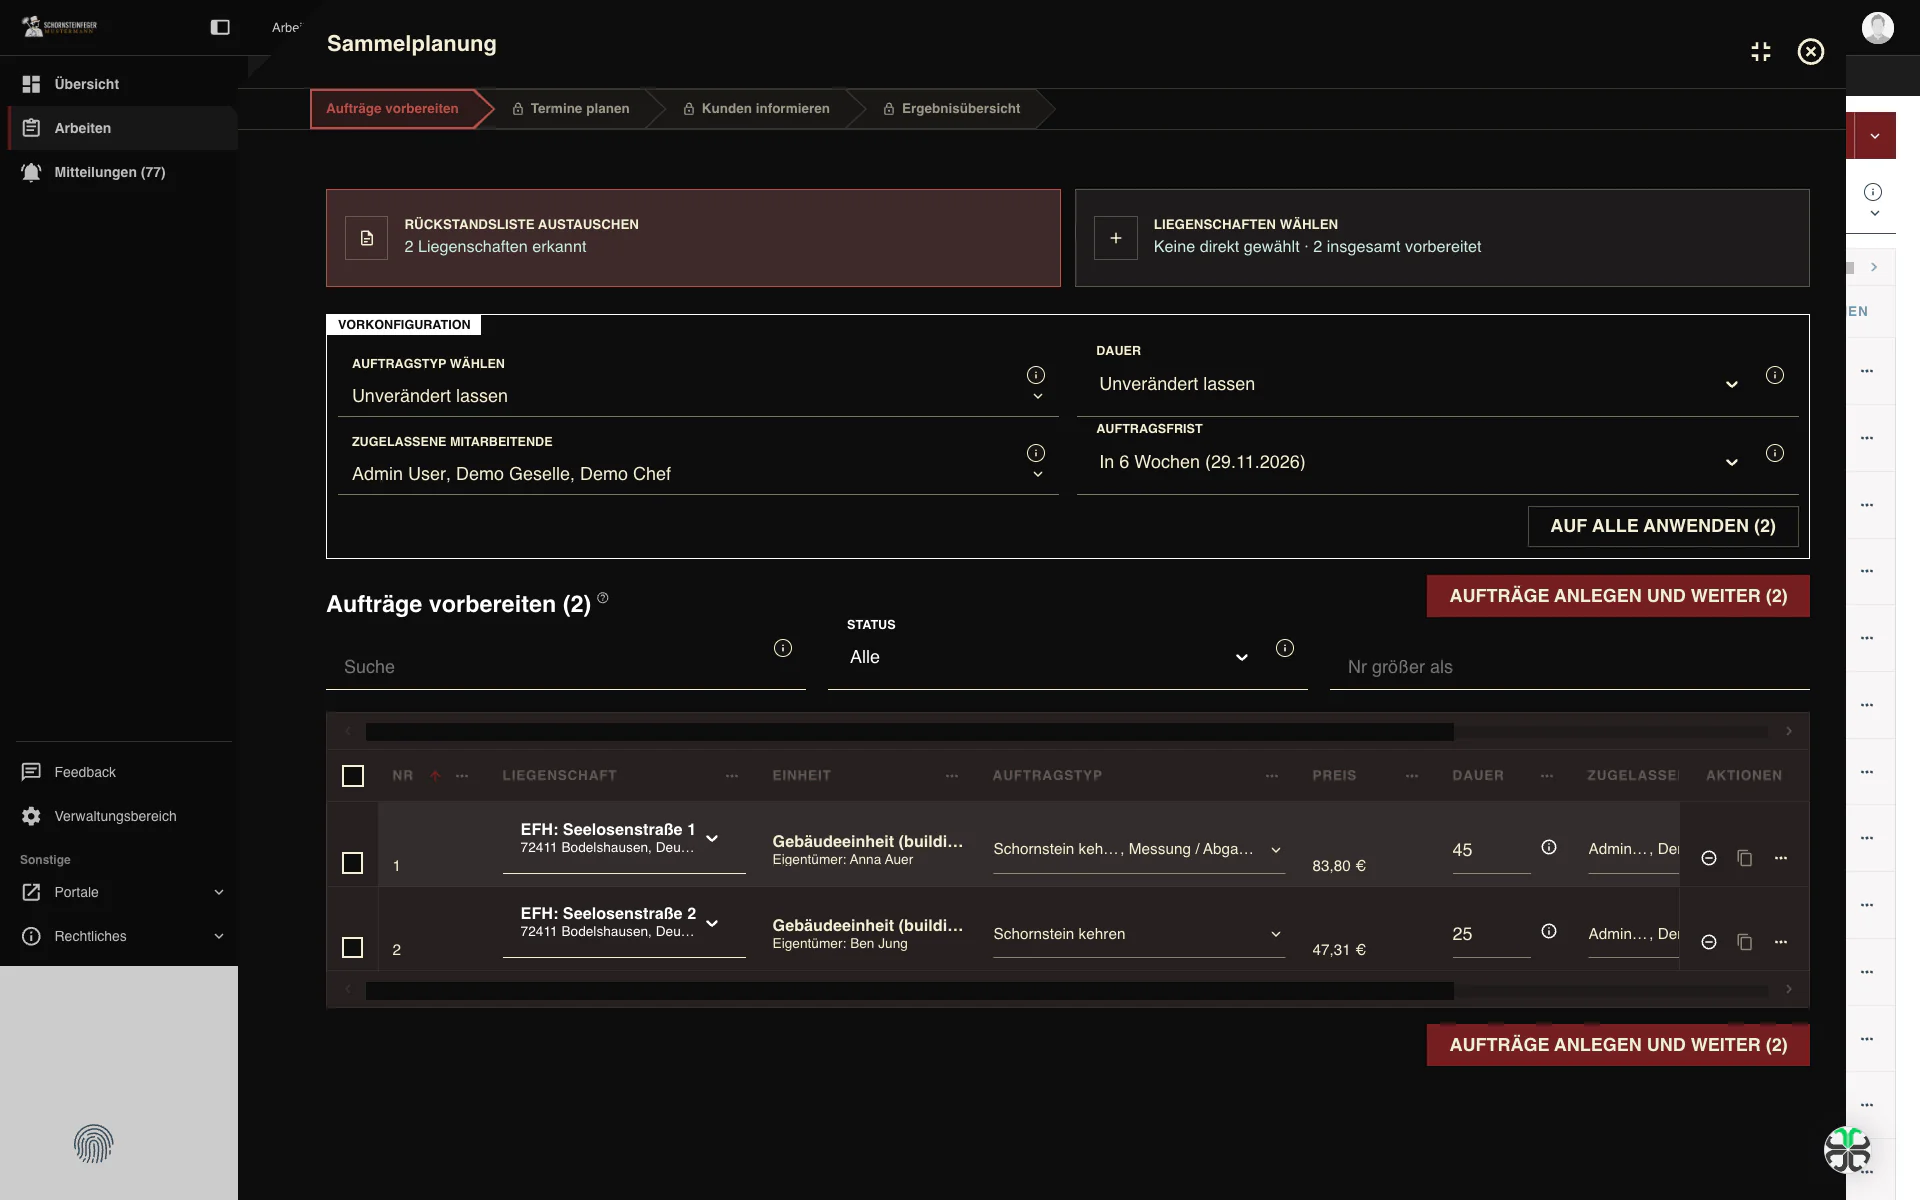Expand EFH: Seelosenstraße 1 property selector

712,838
